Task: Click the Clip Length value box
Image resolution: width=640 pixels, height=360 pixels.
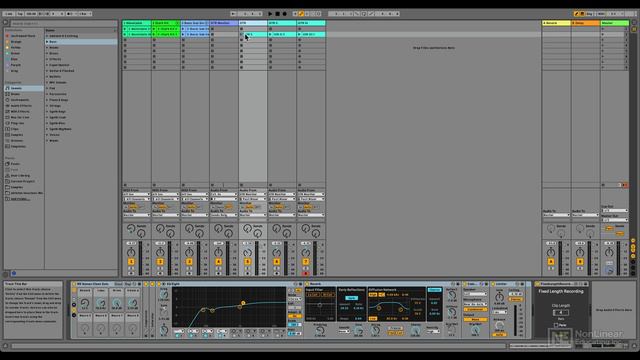Action: point(560,312)
